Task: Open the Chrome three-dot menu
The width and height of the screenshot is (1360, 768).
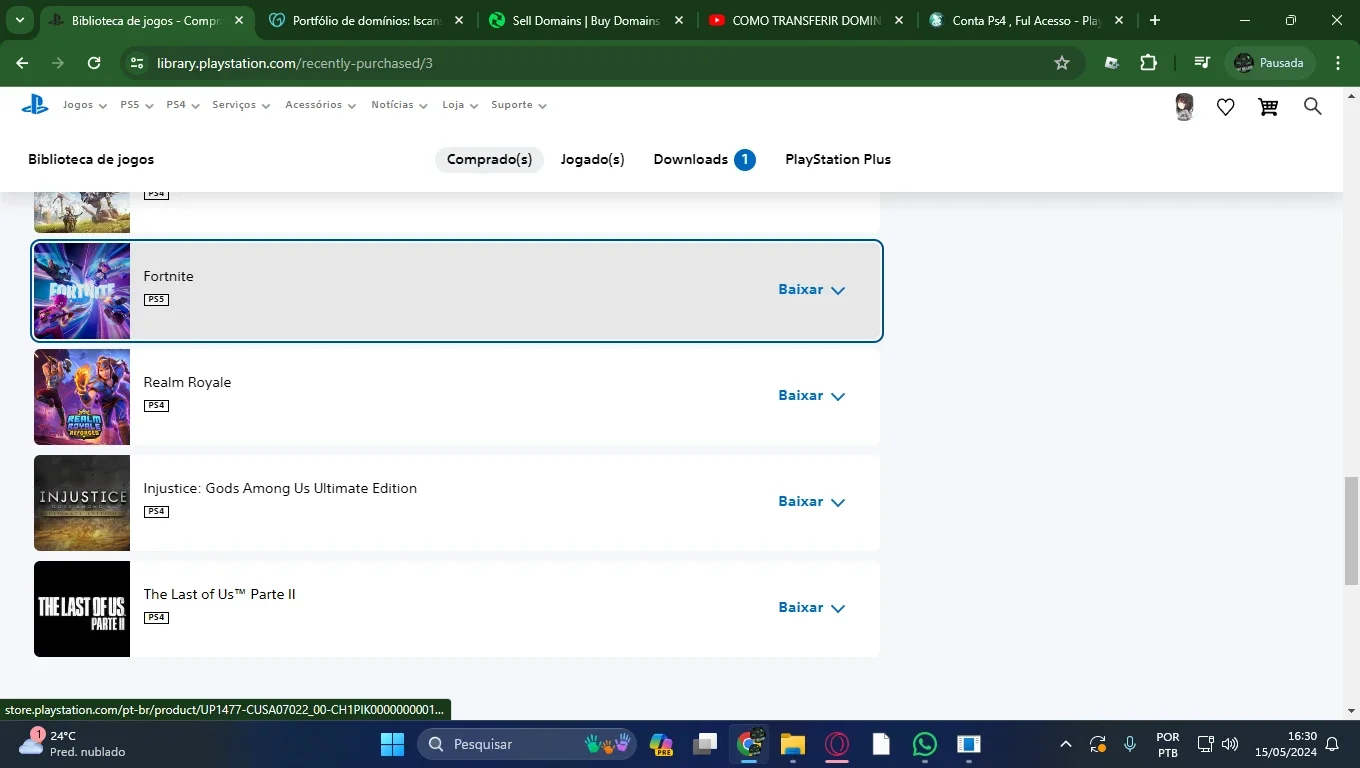Action: (x=1338, y=63)
